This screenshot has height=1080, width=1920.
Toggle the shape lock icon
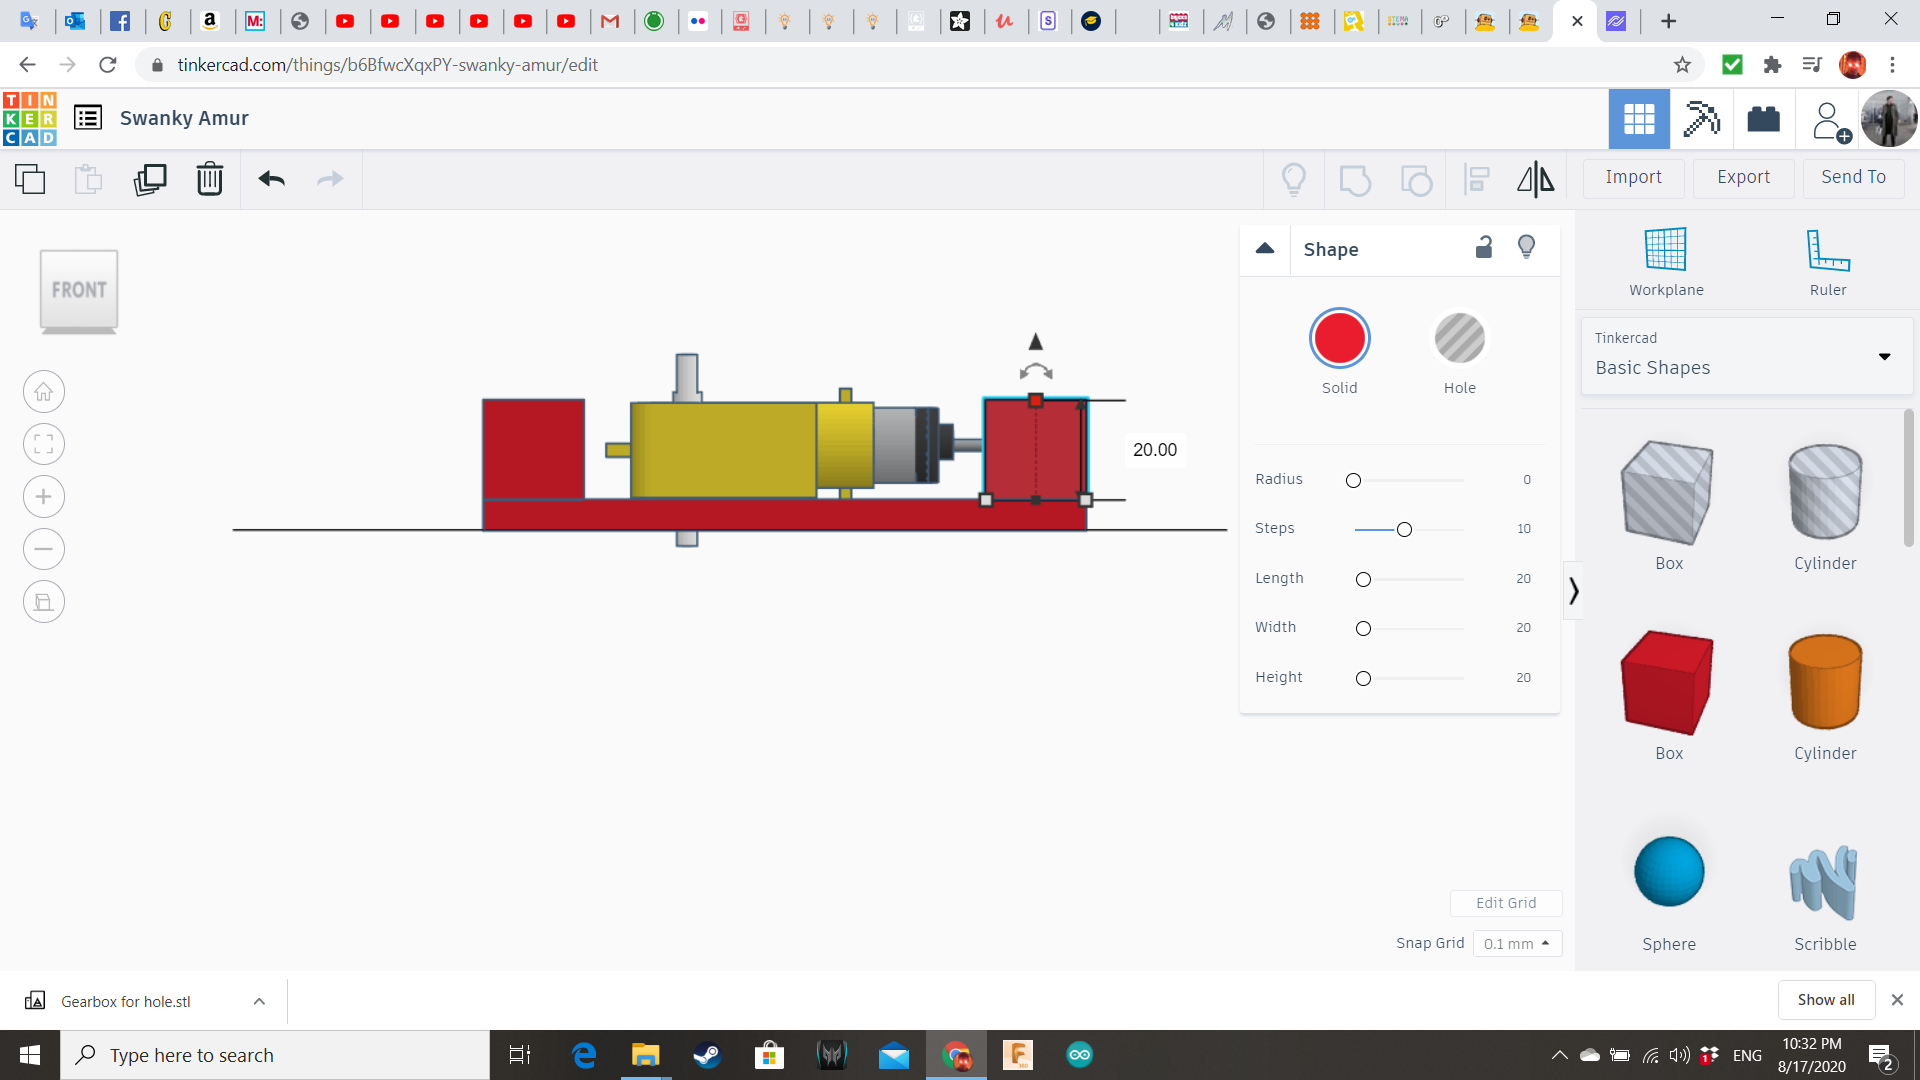point(1484,248)
